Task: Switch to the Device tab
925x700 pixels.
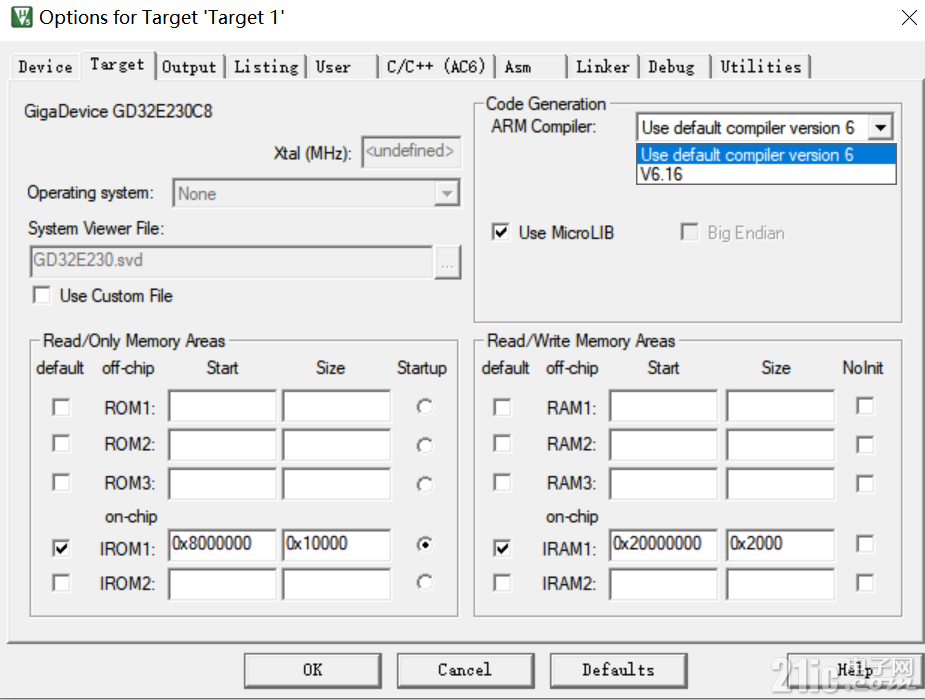Action: (x=45, y=67)
